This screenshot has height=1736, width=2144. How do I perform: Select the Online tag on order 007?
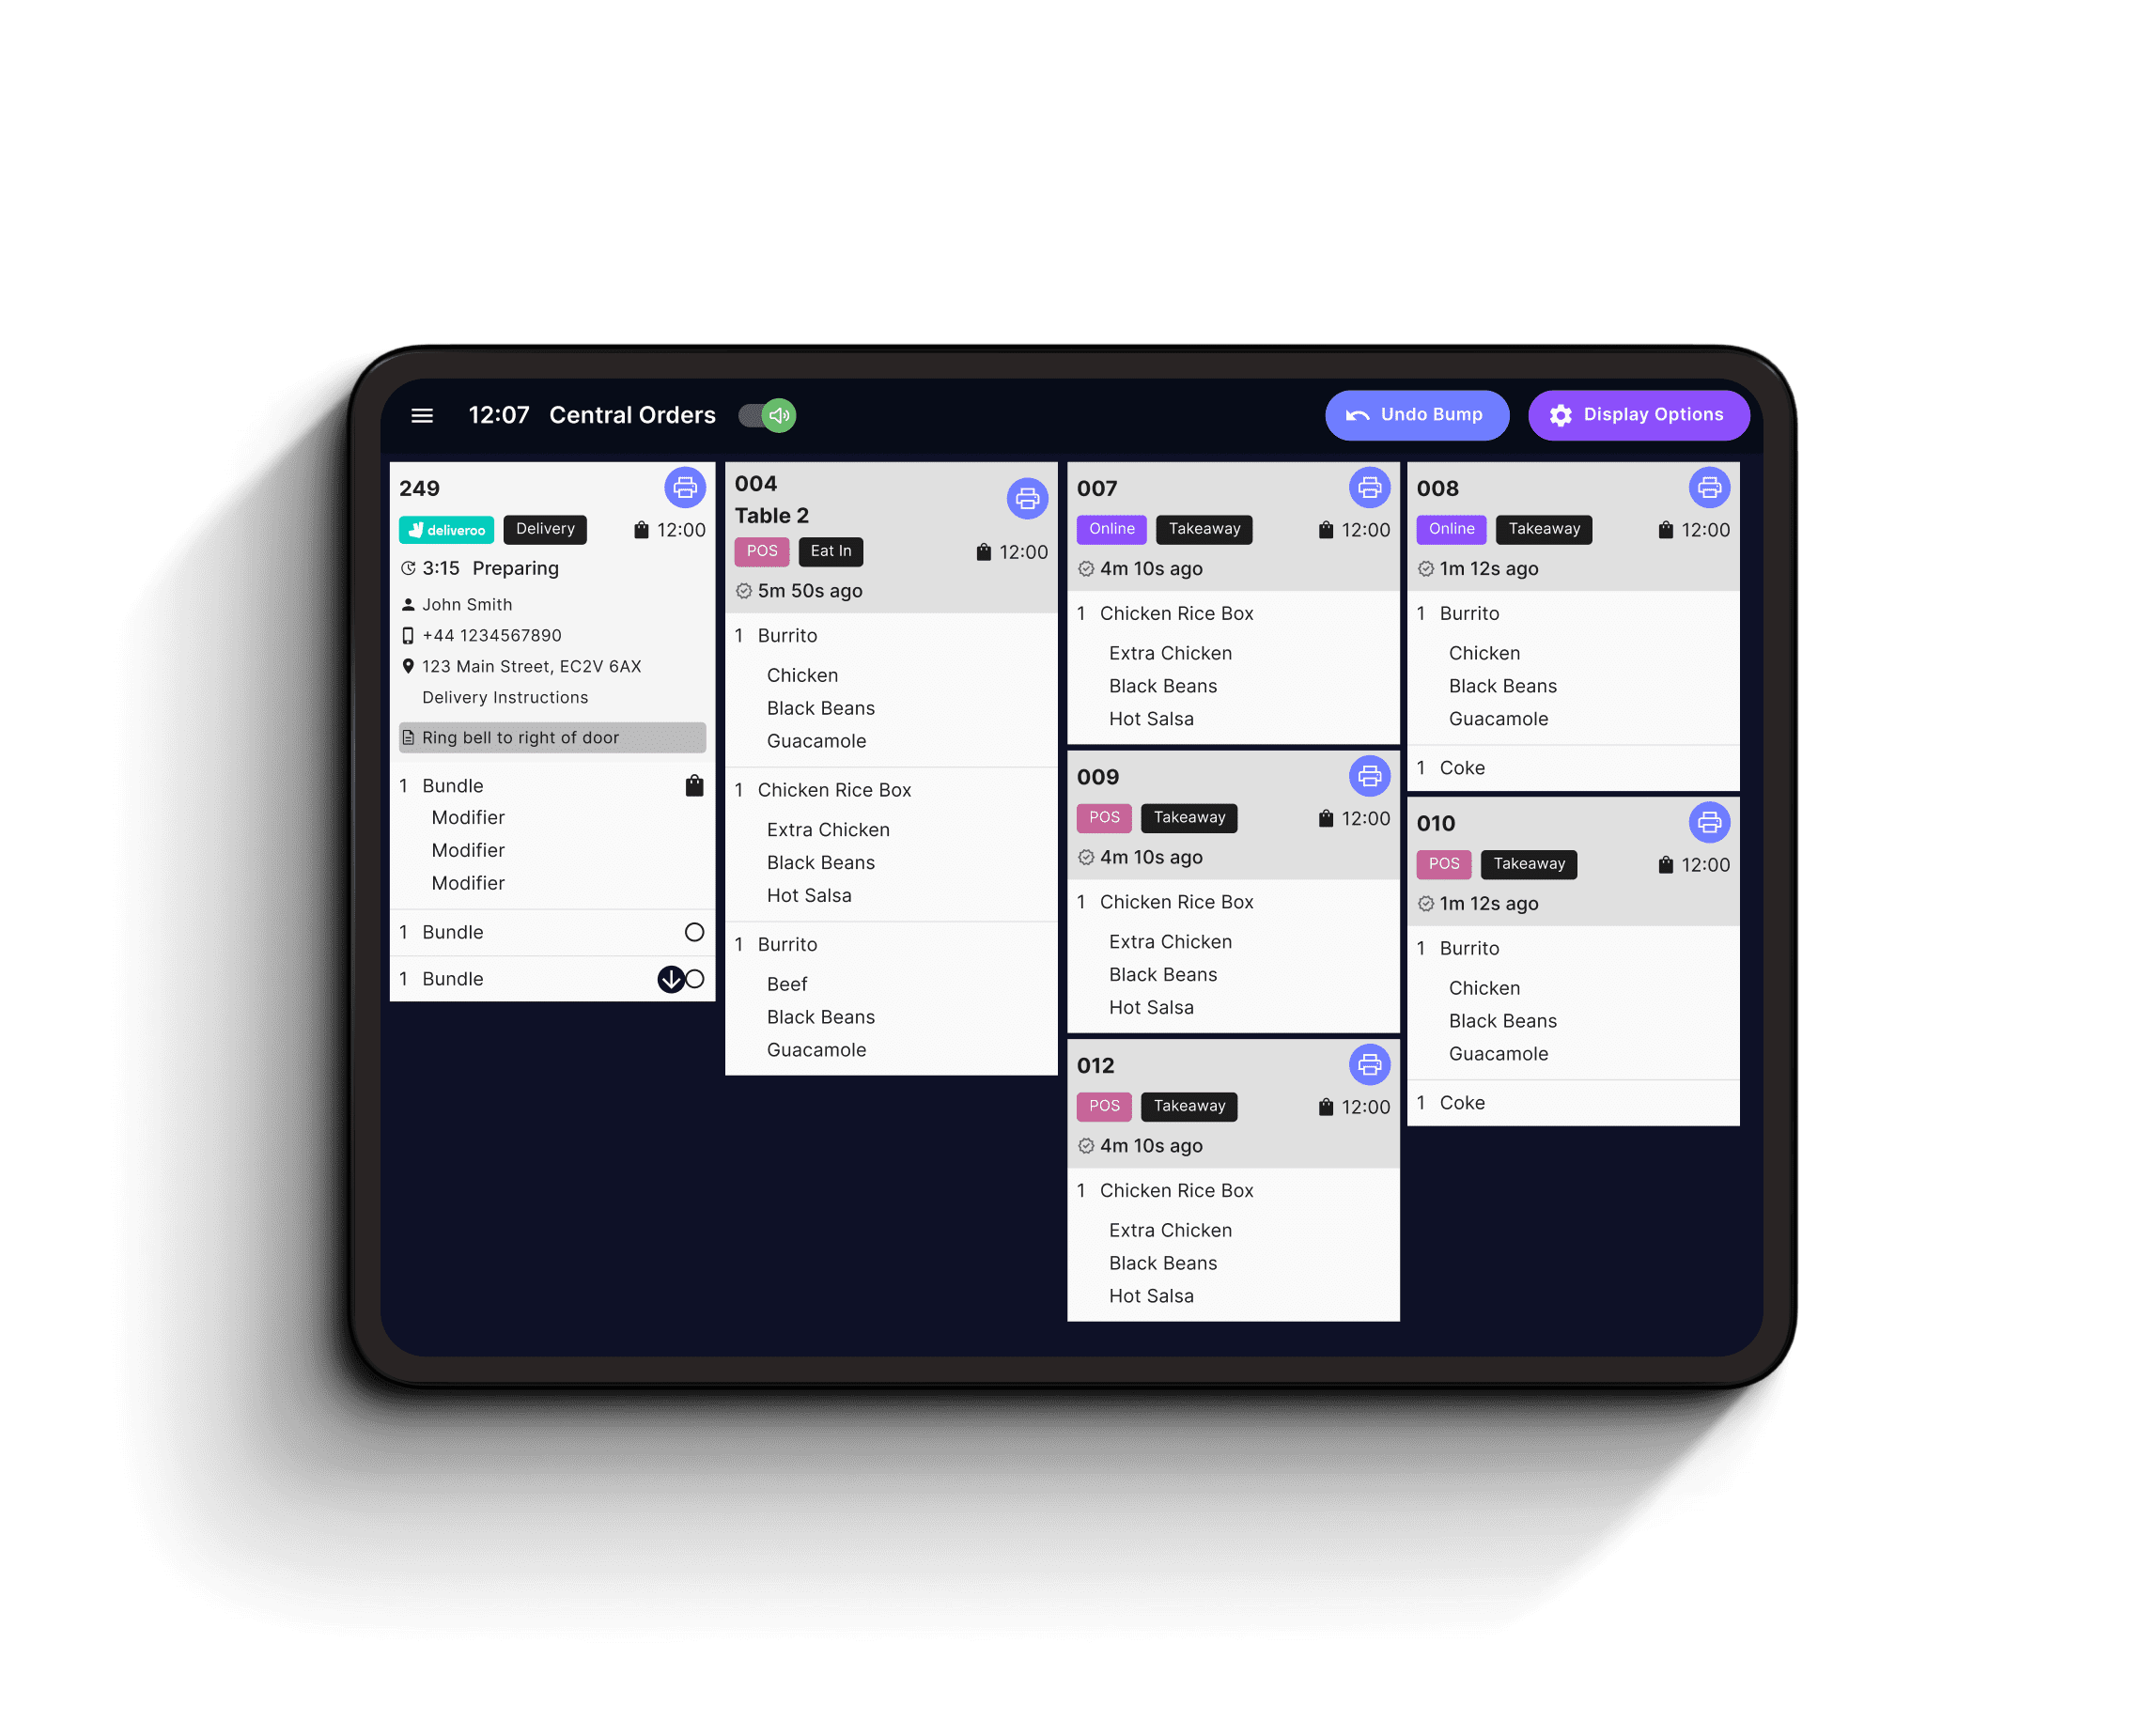[x=1112, y=528]
